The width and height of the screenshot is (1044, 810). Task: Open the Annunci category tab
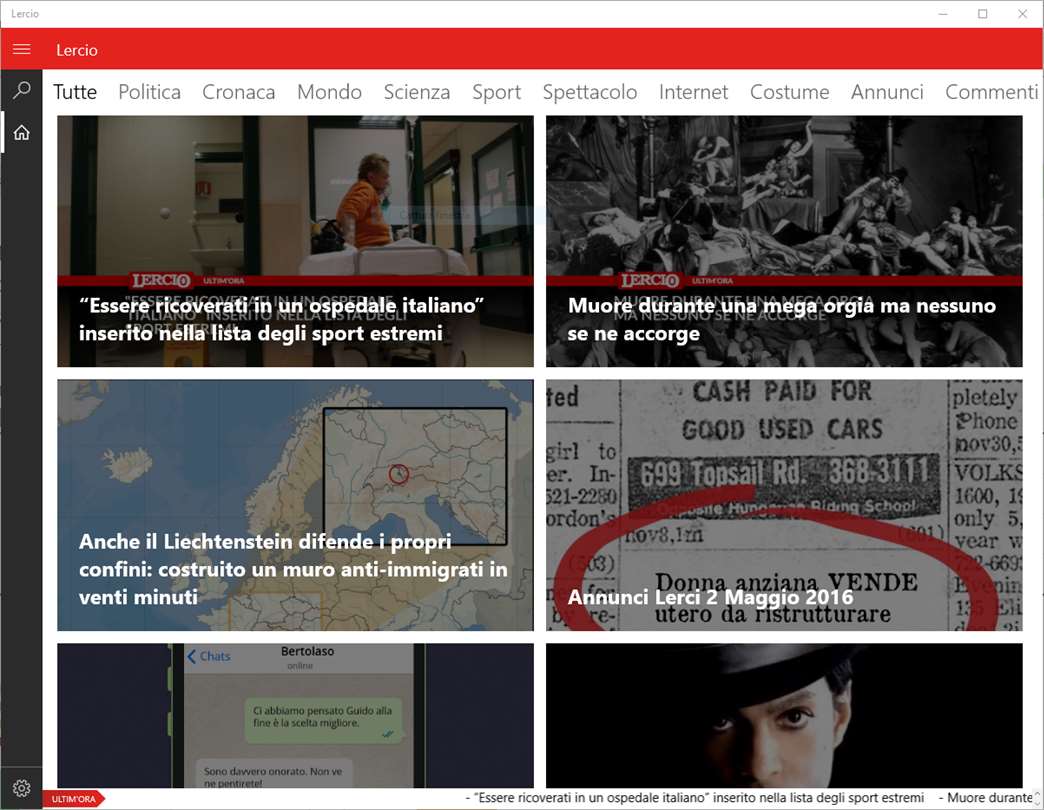coord(887,92)
